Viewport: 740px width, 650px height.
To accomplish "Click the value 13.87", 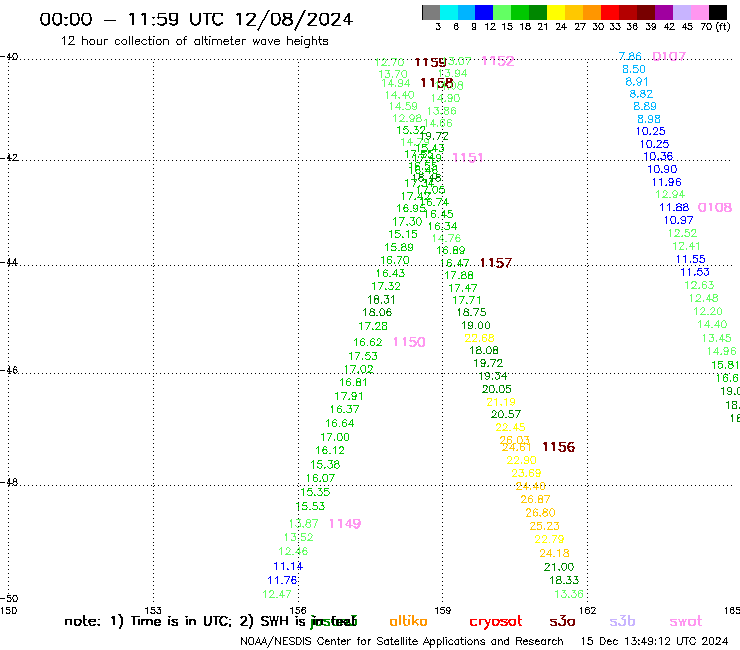I will 303,523.
